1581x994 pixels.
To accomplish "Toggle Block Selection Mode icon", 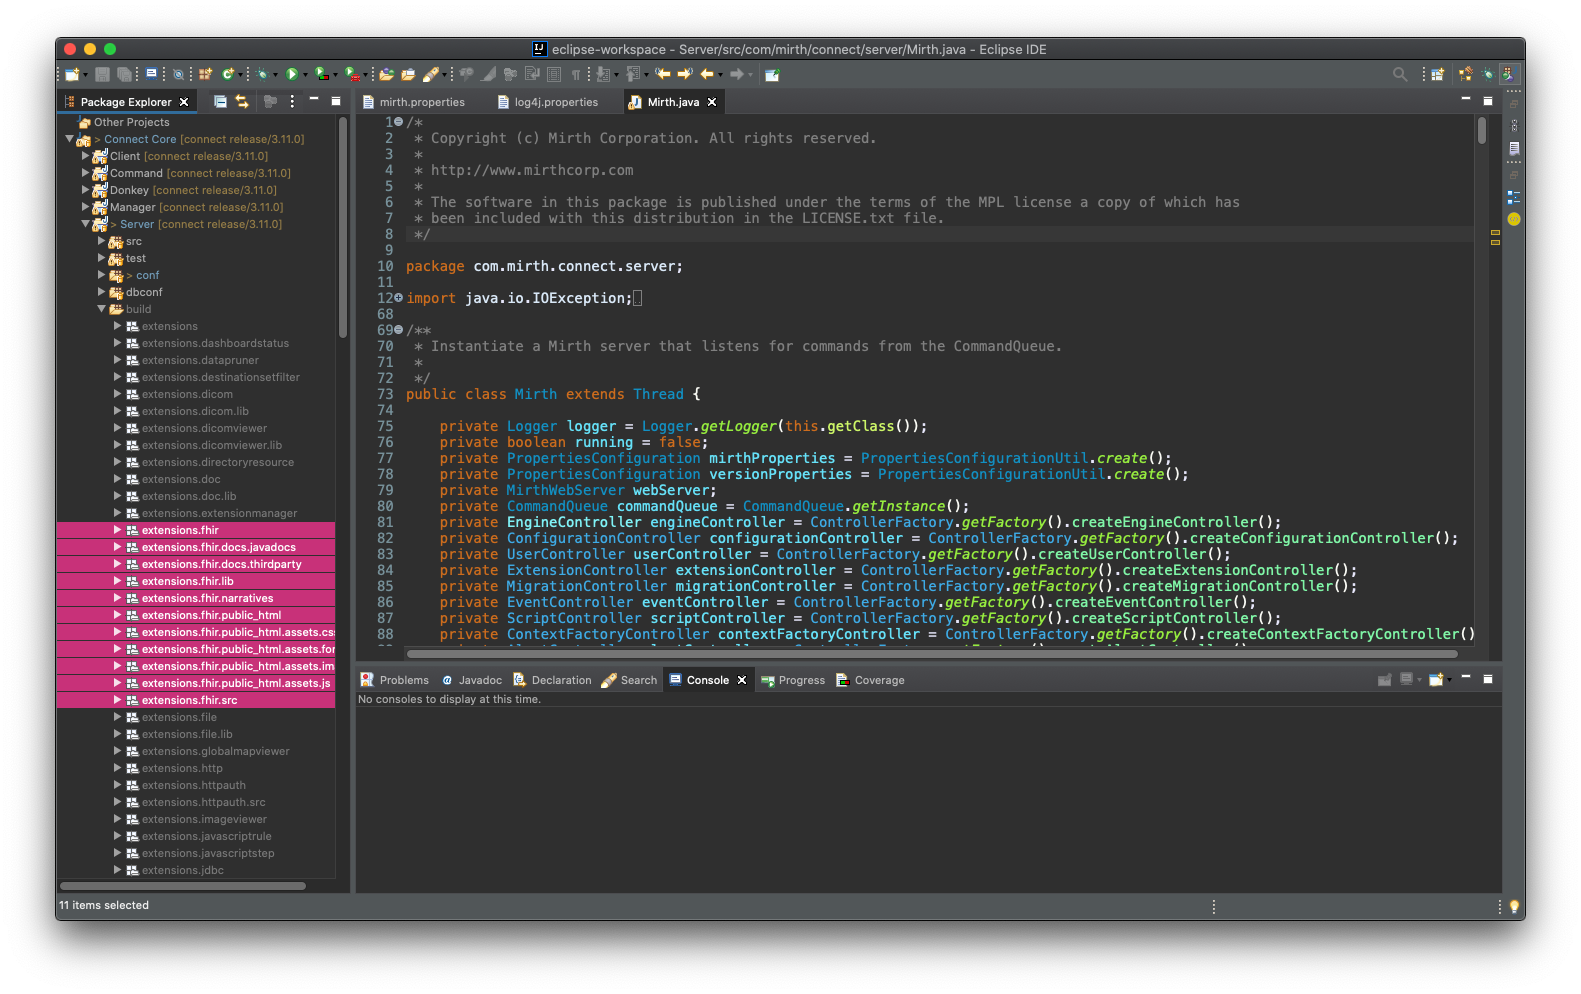I will [x=553, y=74].
